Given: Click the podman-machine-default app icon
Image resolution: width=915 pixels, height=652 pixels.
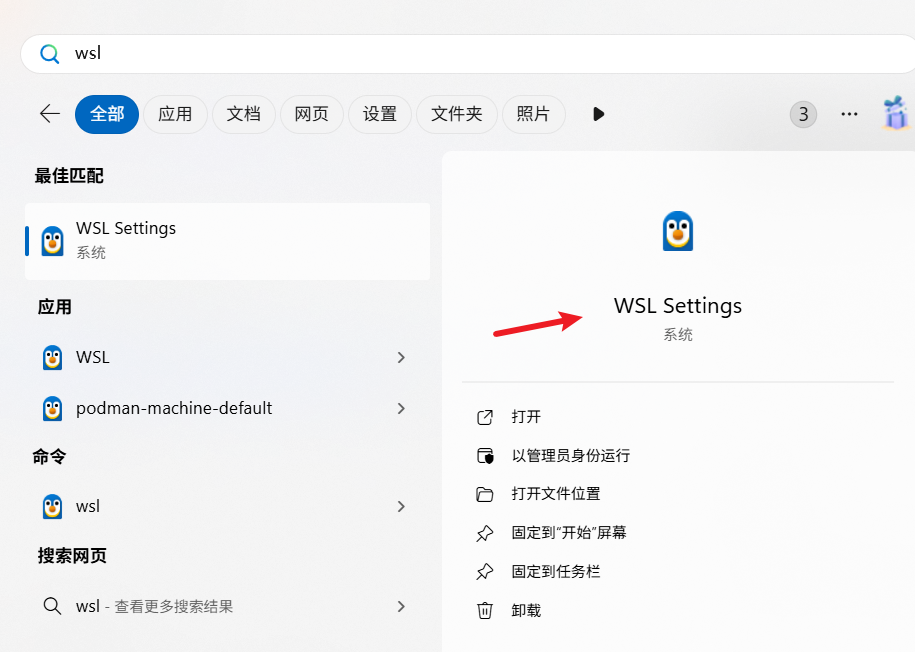Looking at the screenshot, I should (51, 408).
